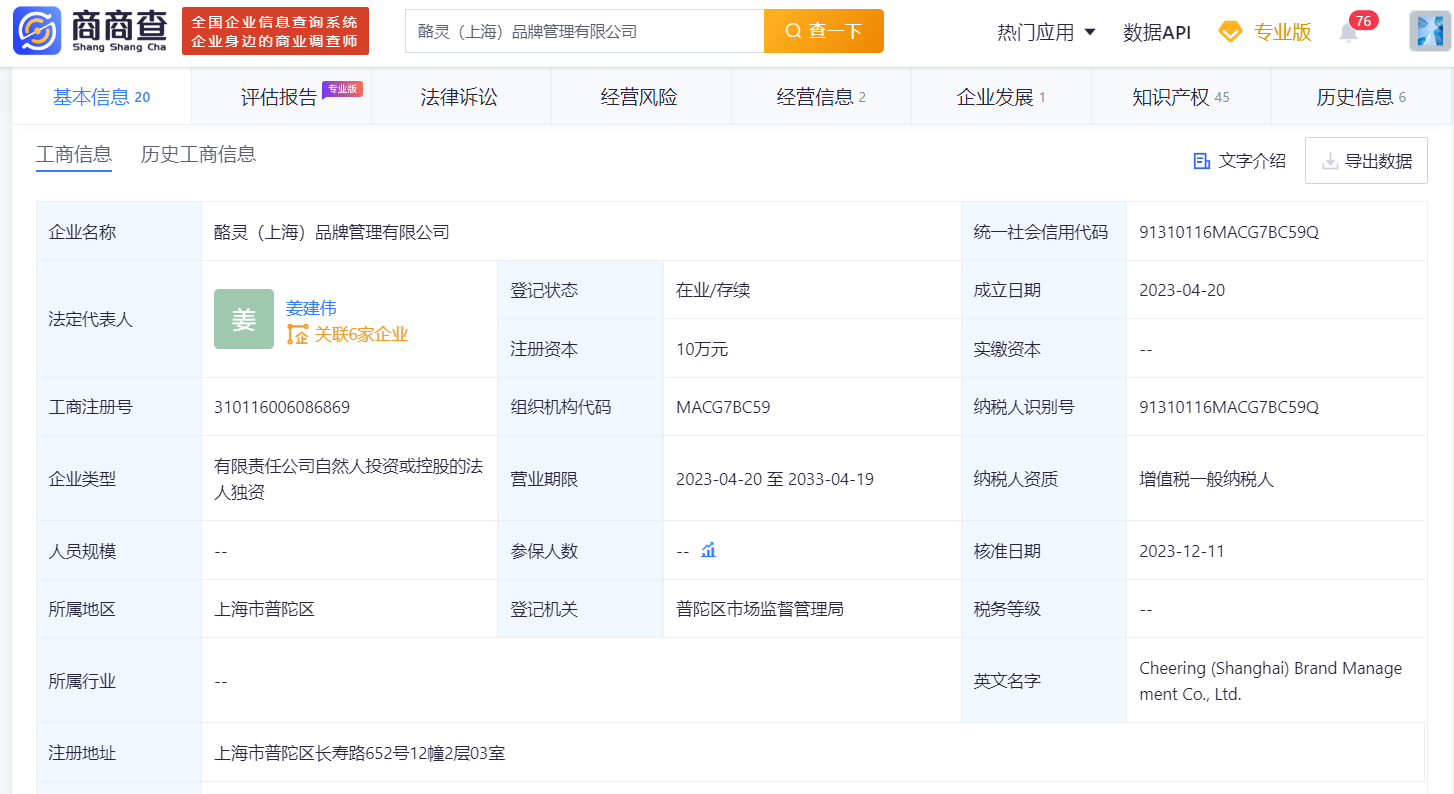Expand the 热门应用 dropdown

pyautogui.click(x=1046, y=32)
